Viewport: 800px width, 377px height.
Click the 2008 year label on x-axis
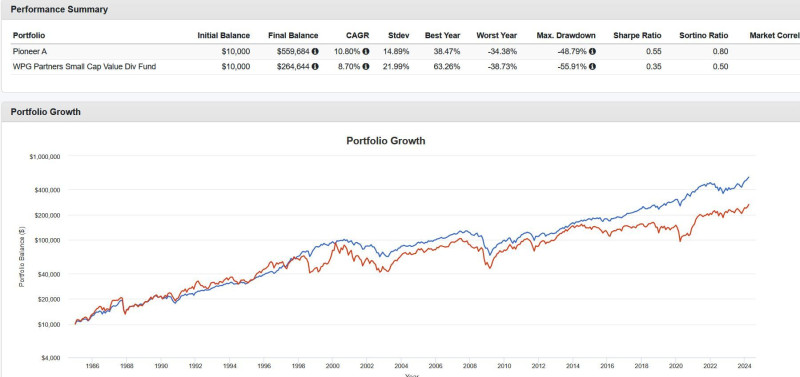469,366
